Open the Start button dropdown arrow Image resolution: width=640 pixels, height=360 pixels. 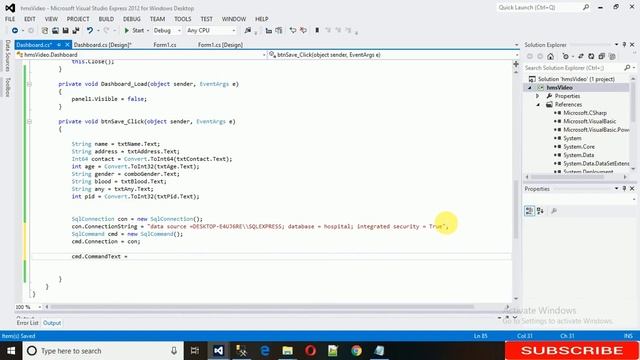click(x=148, y=31)
